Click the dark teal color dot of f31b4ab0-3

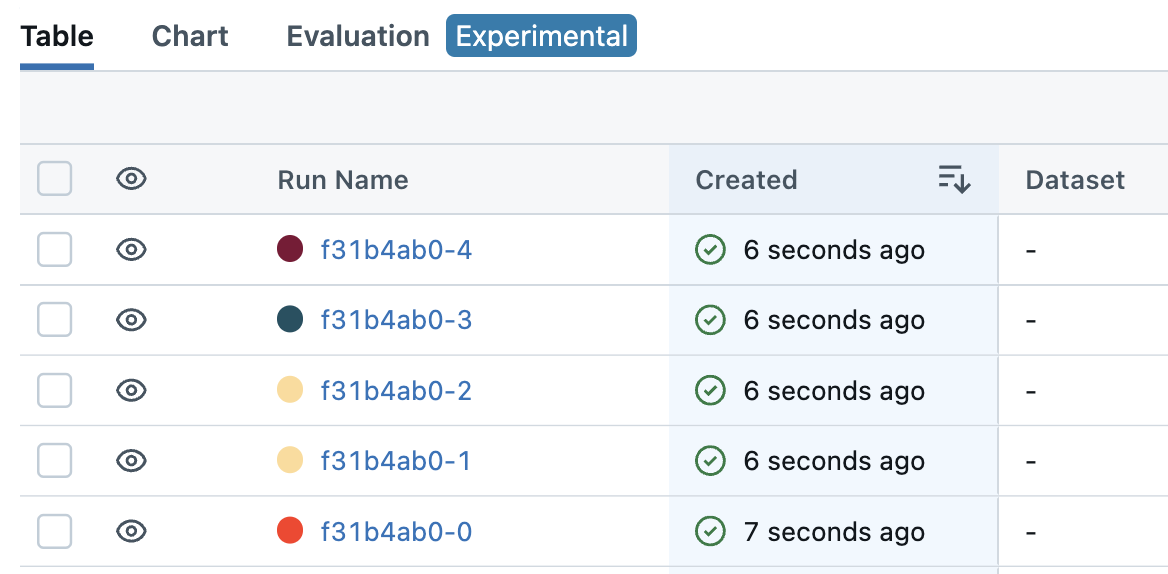pyautogui.click(x=290, y=319)
